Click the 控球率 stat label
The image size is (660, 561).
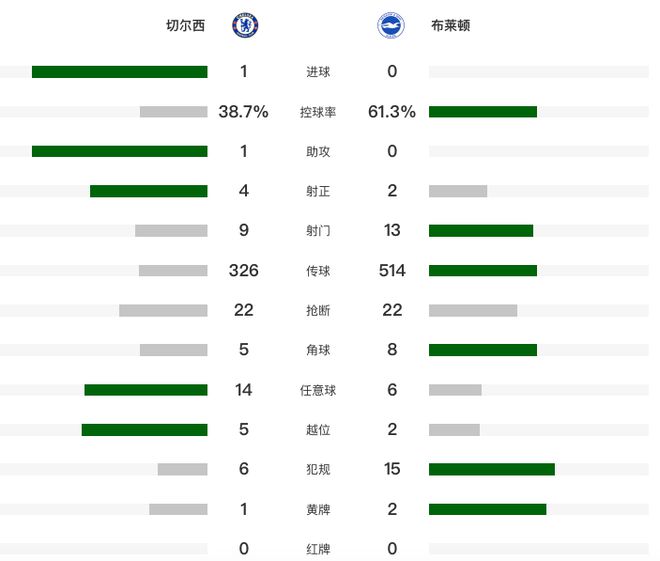(318, 112)
